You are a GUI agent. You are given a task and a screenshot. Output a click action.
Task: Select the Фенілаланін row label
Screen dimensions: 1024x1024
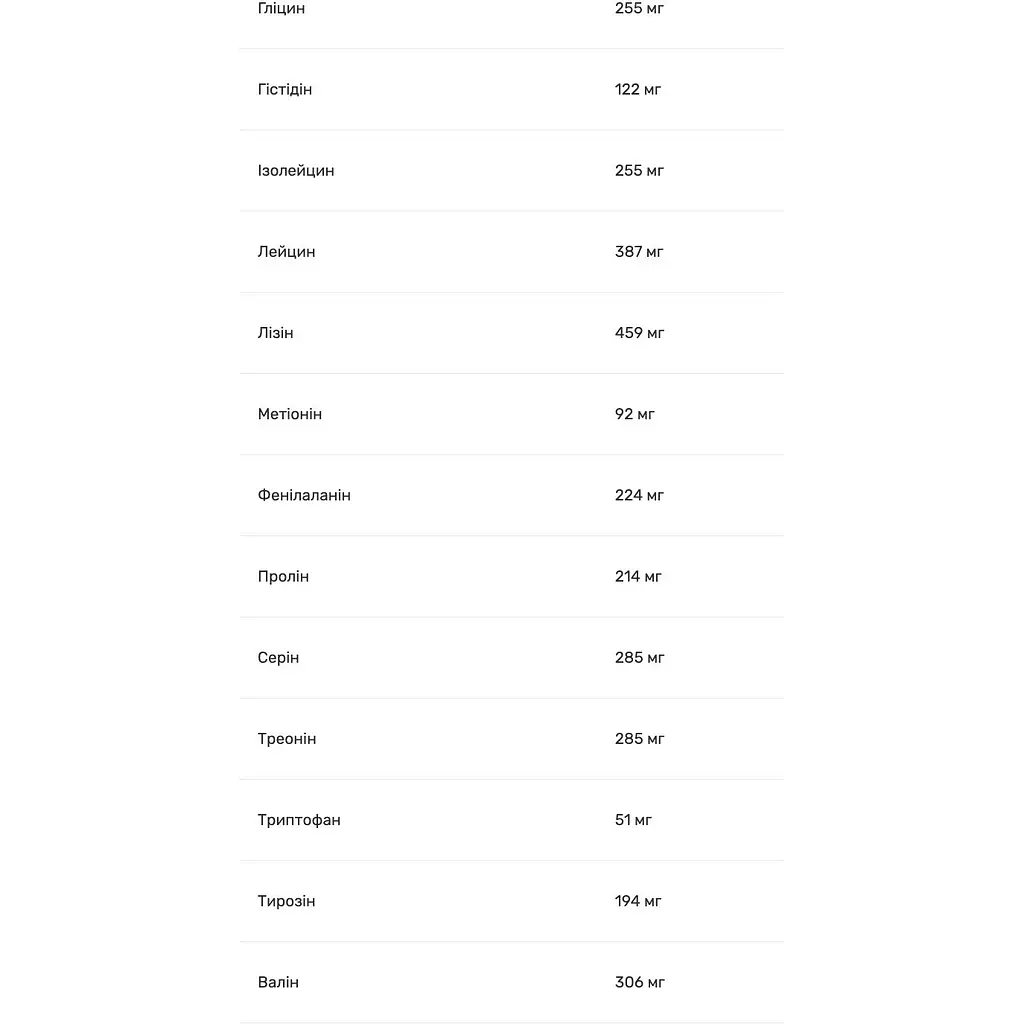[x=304, y=495]
